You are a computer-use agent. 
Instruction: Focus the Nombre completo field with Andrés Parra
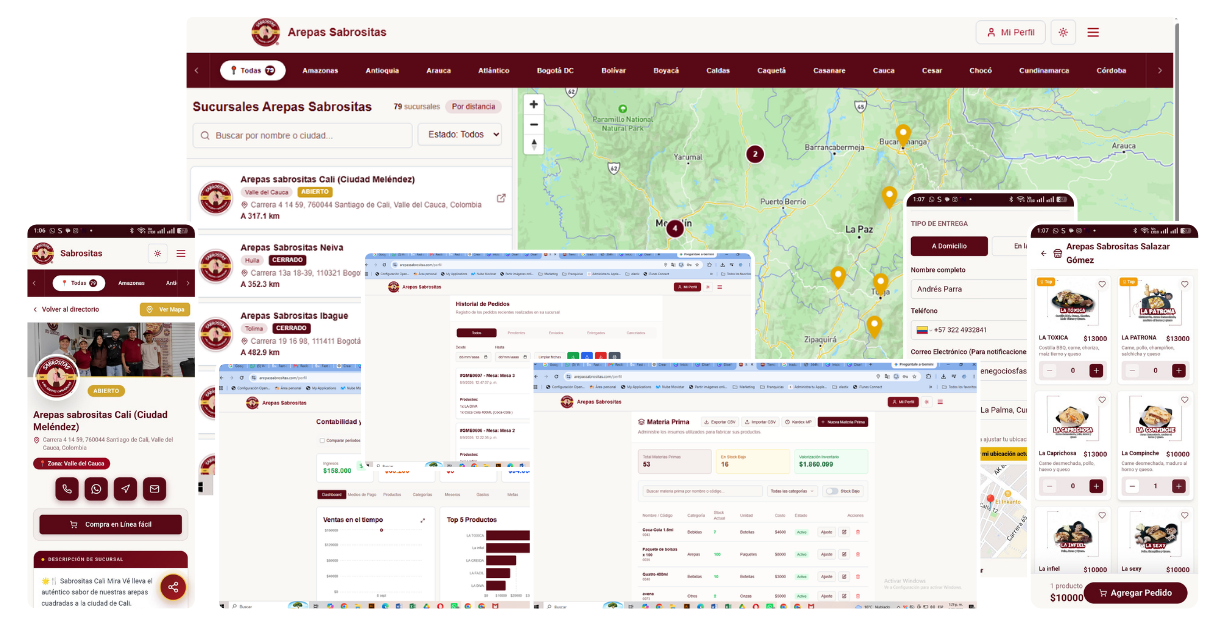(x=969, y=289)
